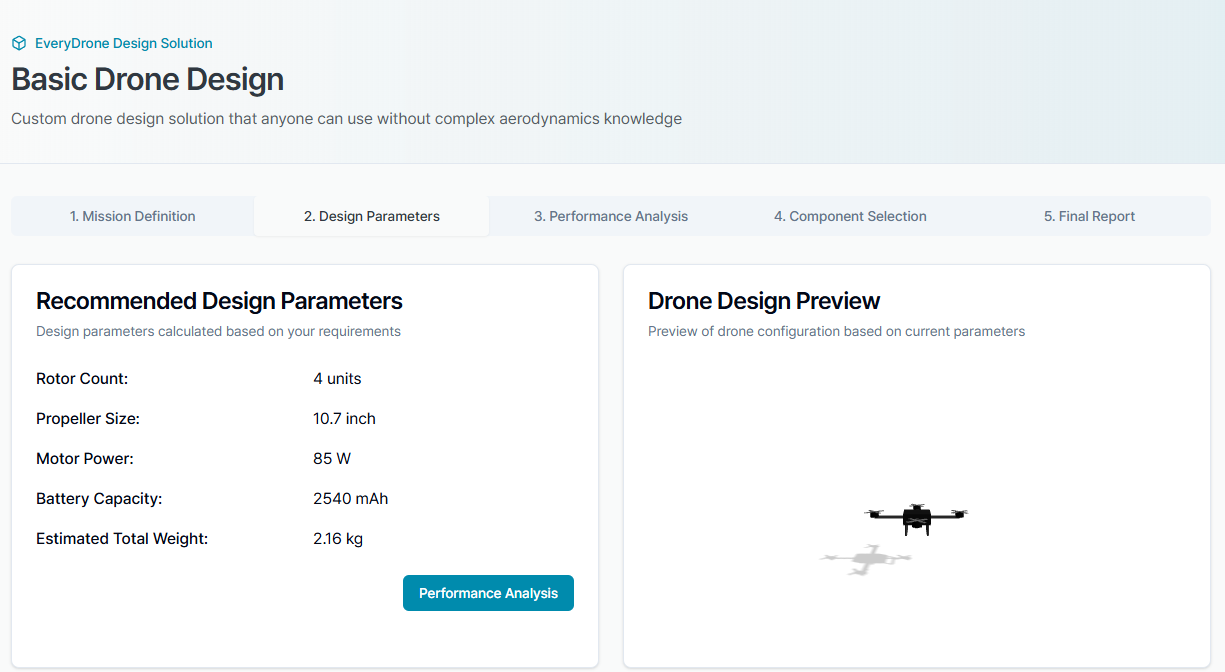
Task: Click the blue Performance Analysis button
Action: (488, 593)
